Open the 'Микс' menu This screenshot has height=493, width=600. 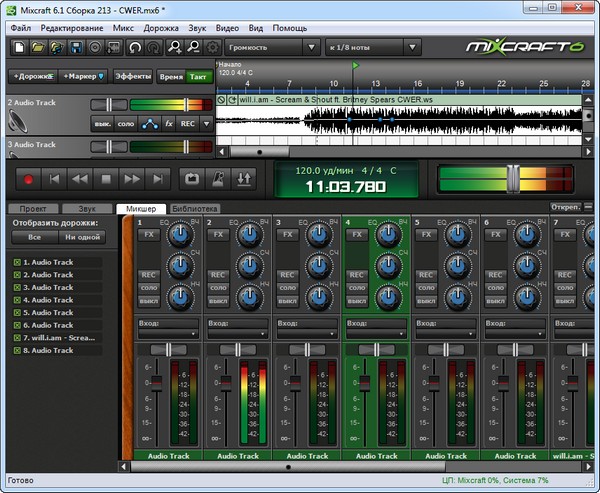pyautogui.click(x=124, y=28)
